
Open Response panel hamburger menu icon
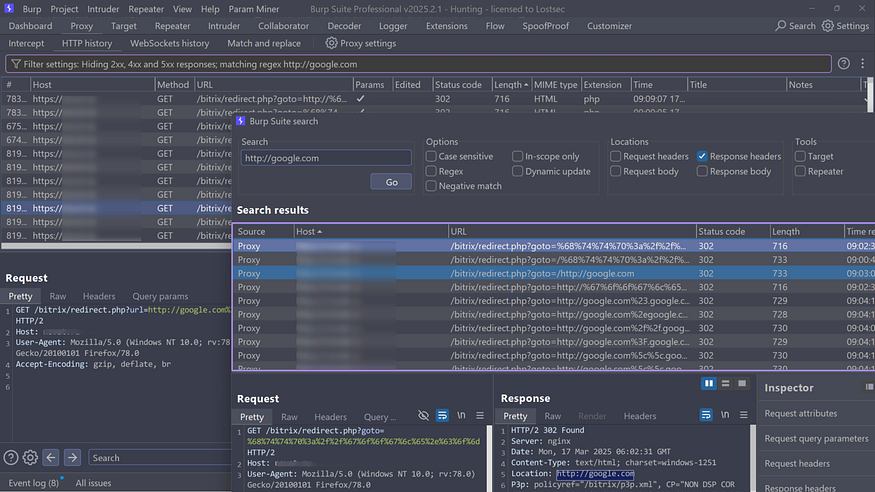click(744, 415)
